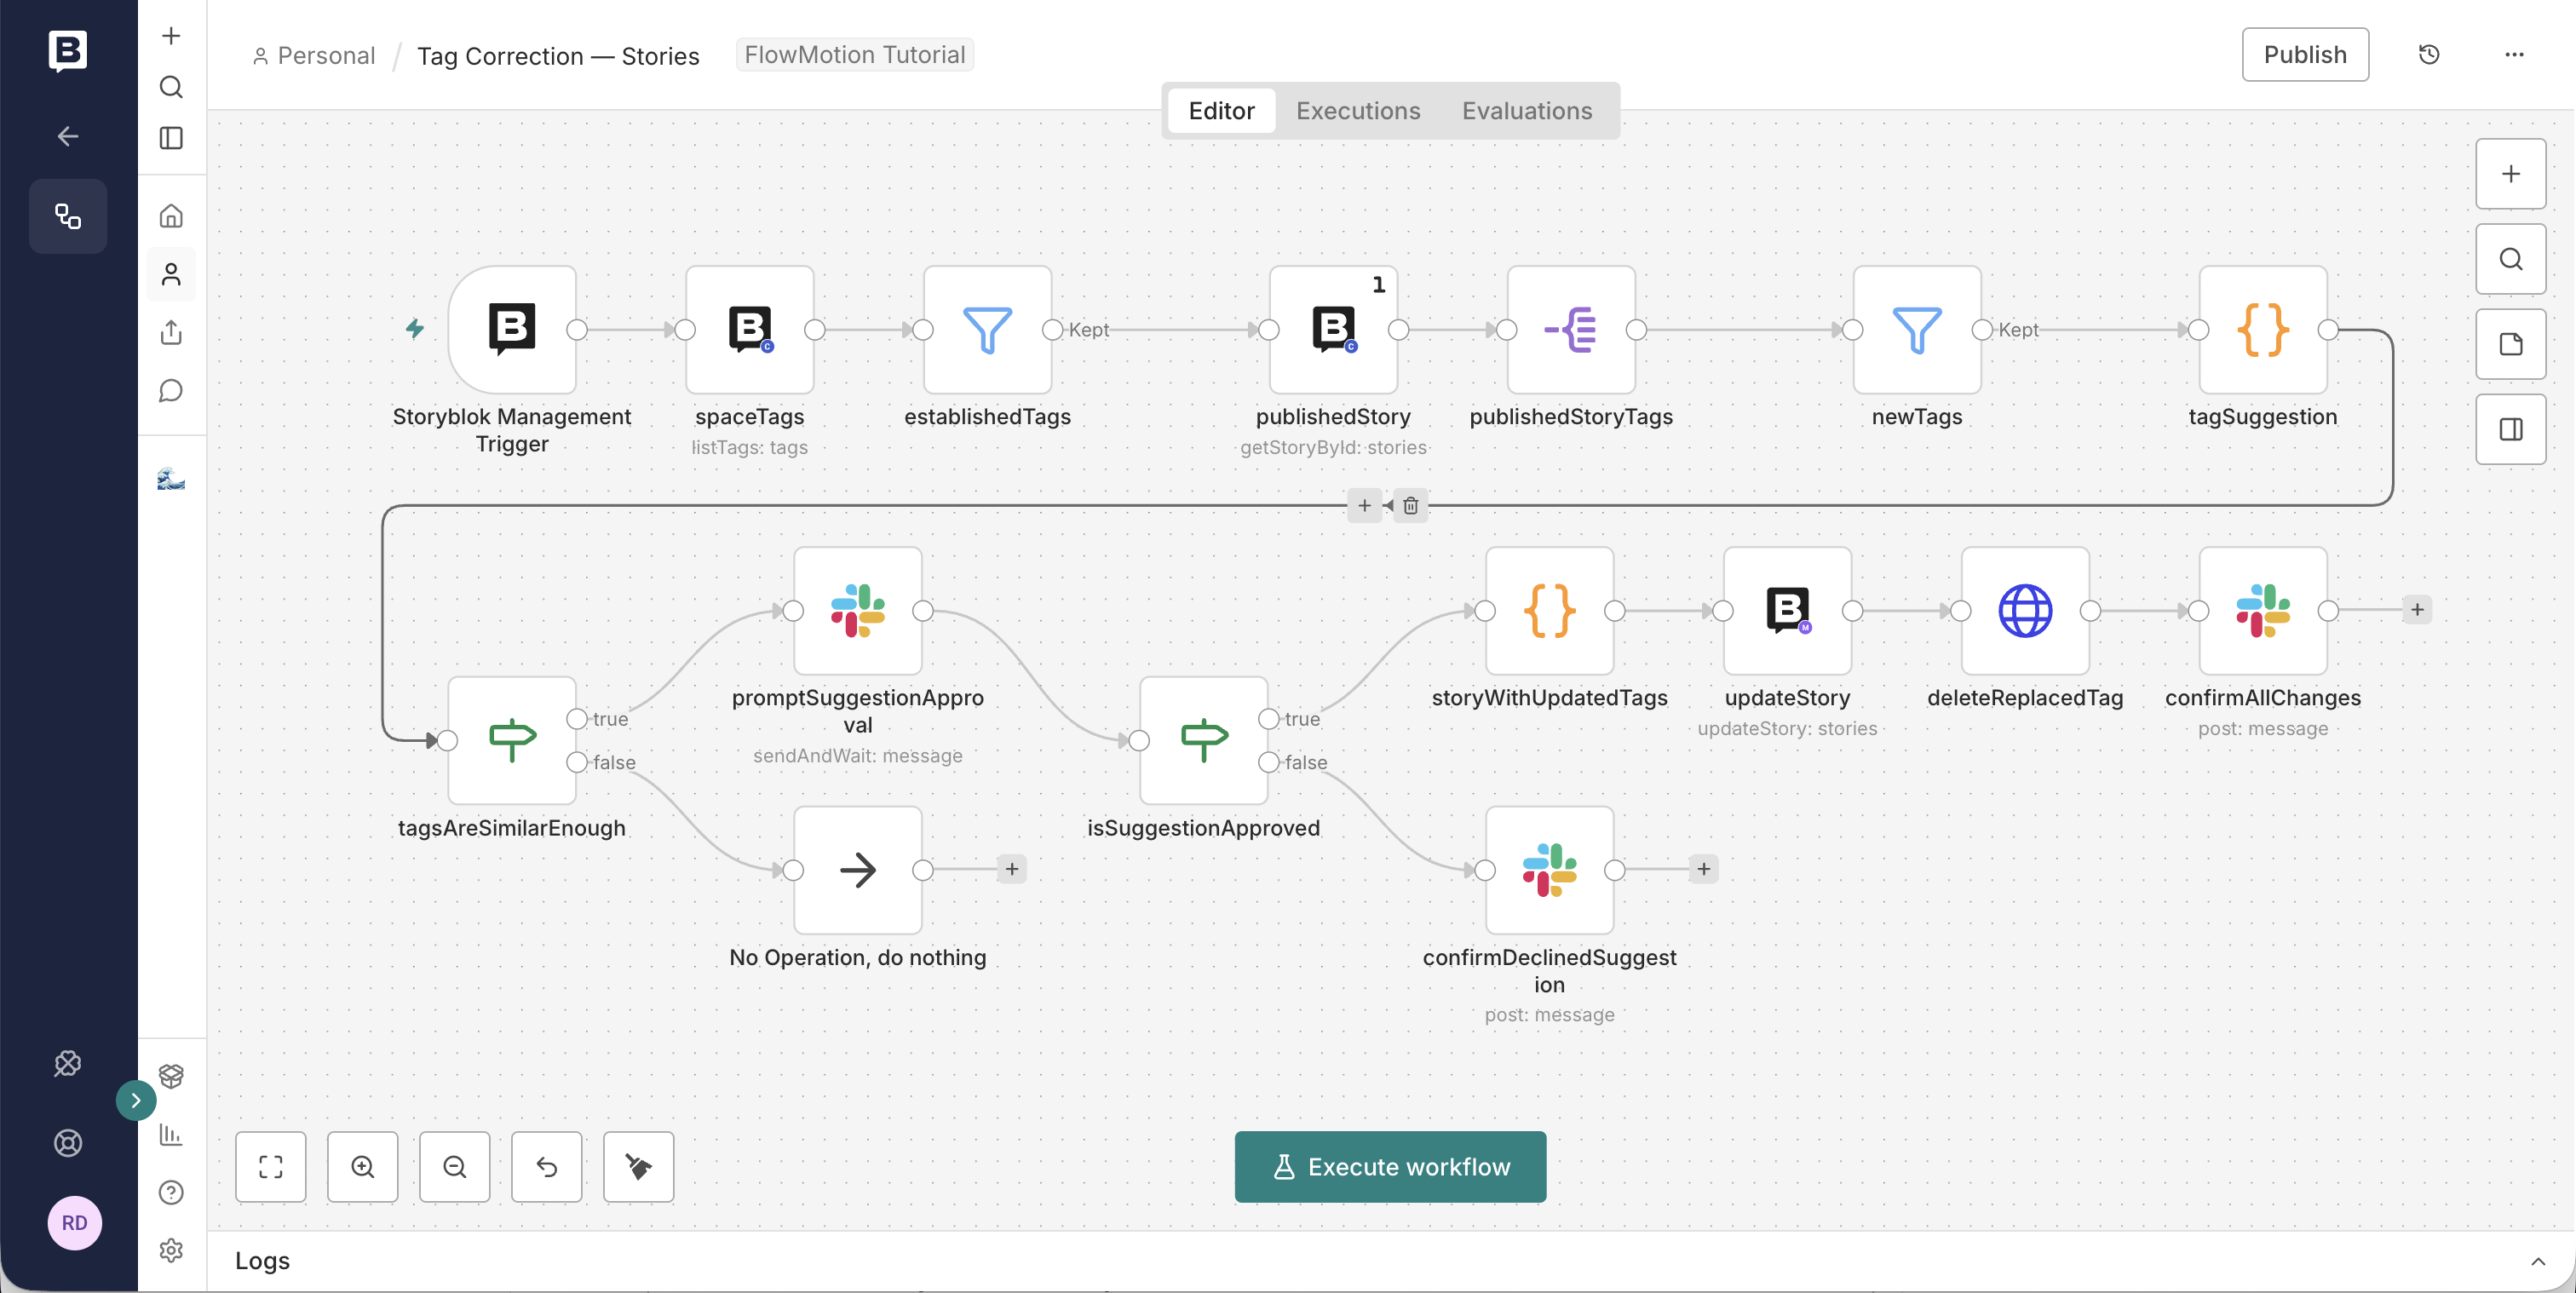Image resolution: width=2576 pixels, height=1293 pixels.
Task: Add node on the selected connection
Action: [1364, 505]
